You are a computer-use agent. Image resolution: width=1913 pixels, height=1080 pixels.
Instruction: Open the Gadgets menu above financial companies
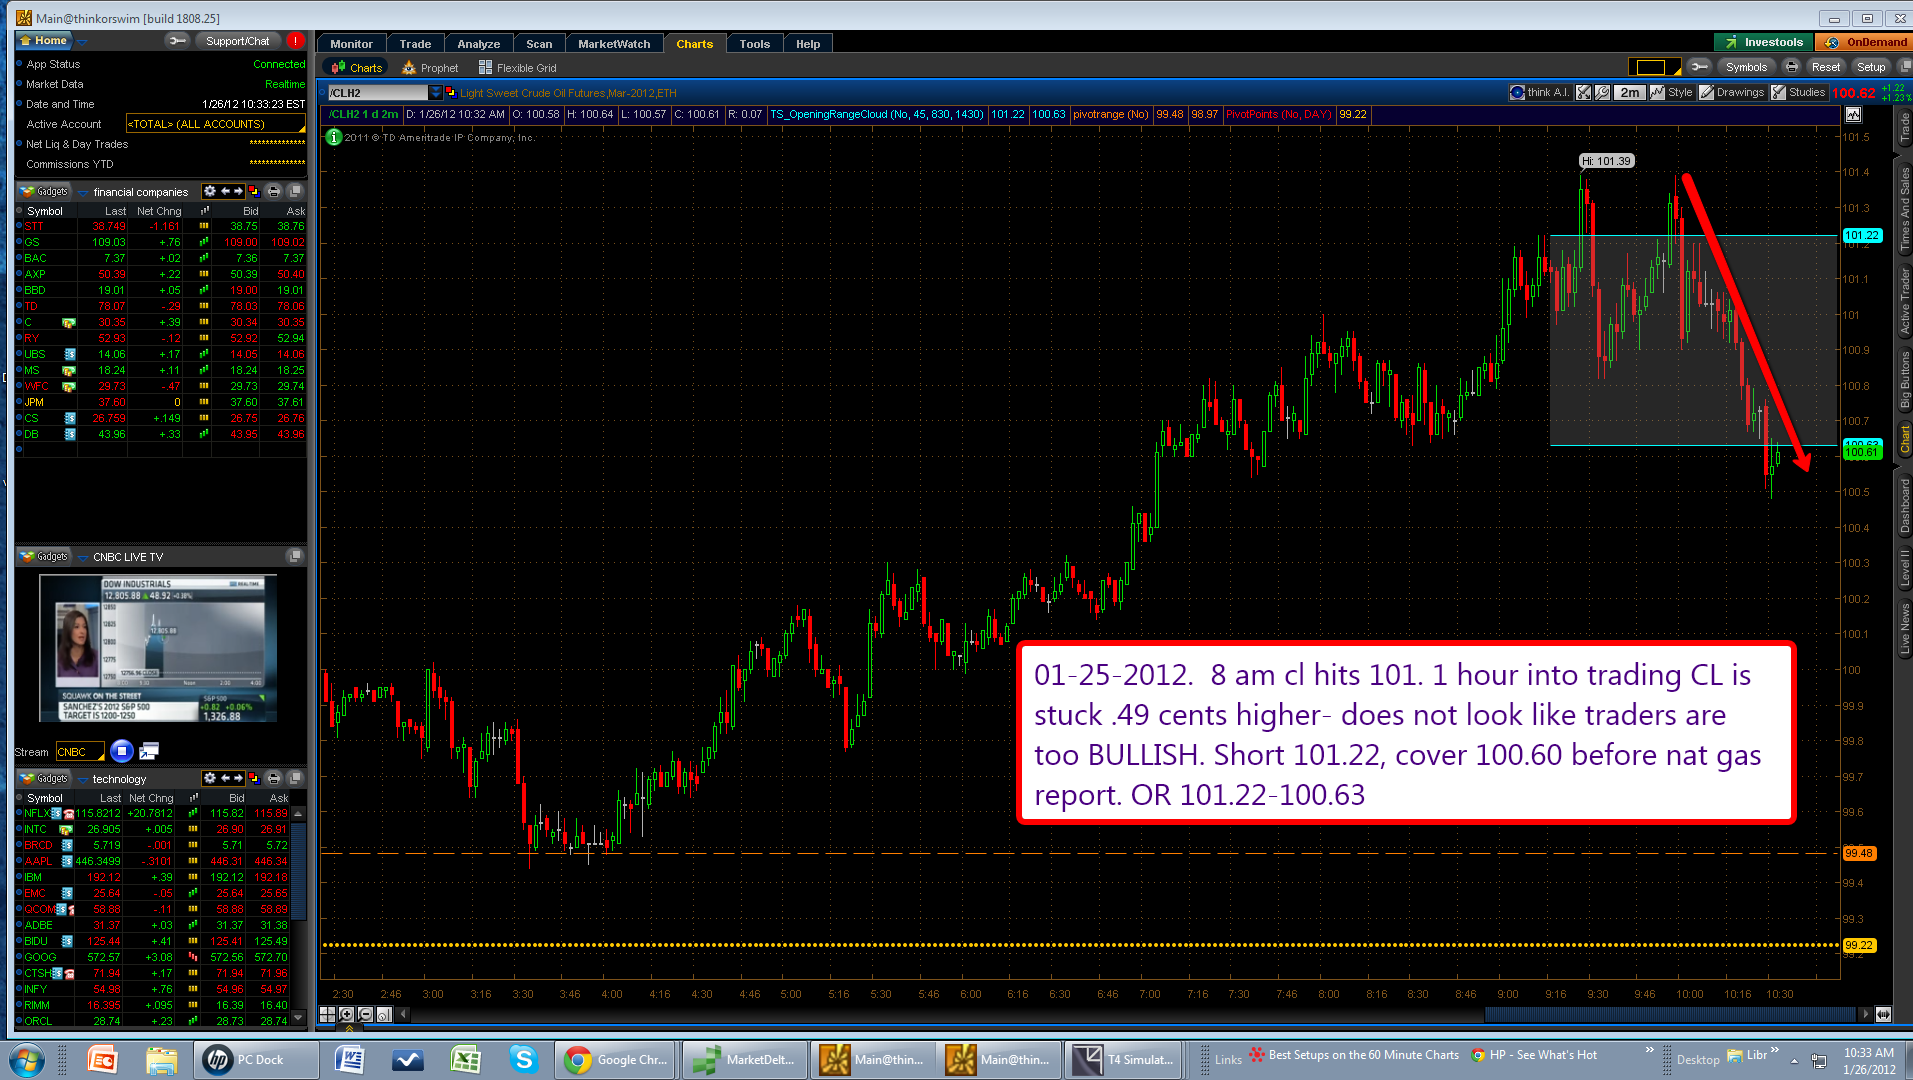coord(45,191)
